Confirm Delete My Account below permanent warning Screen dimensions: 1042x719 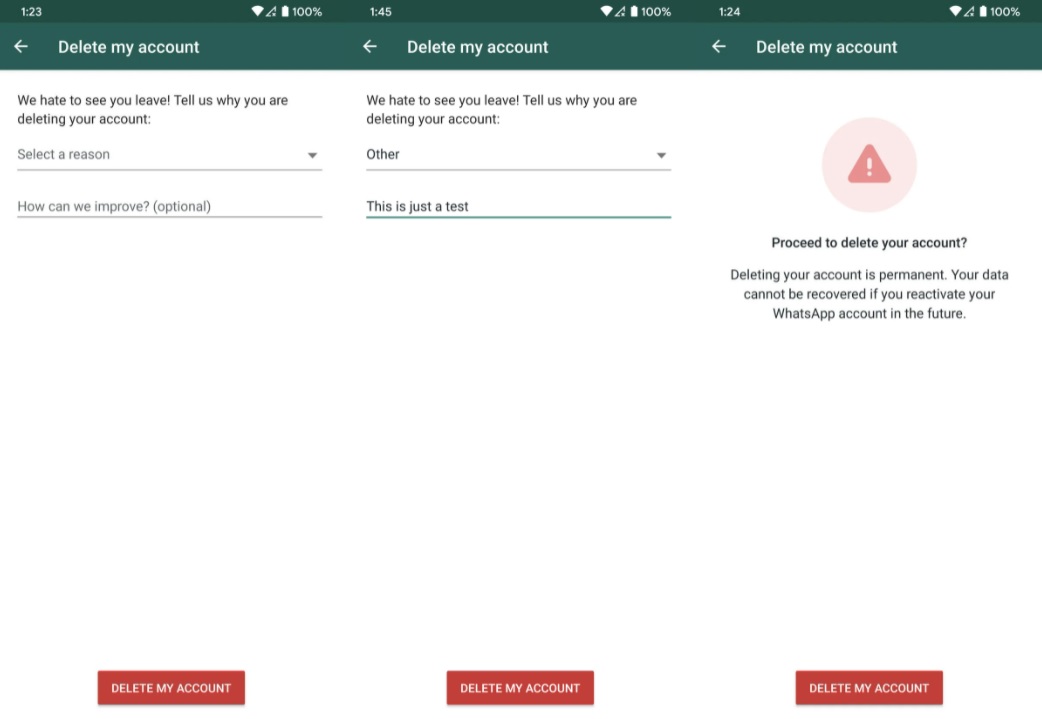point(869,688)
